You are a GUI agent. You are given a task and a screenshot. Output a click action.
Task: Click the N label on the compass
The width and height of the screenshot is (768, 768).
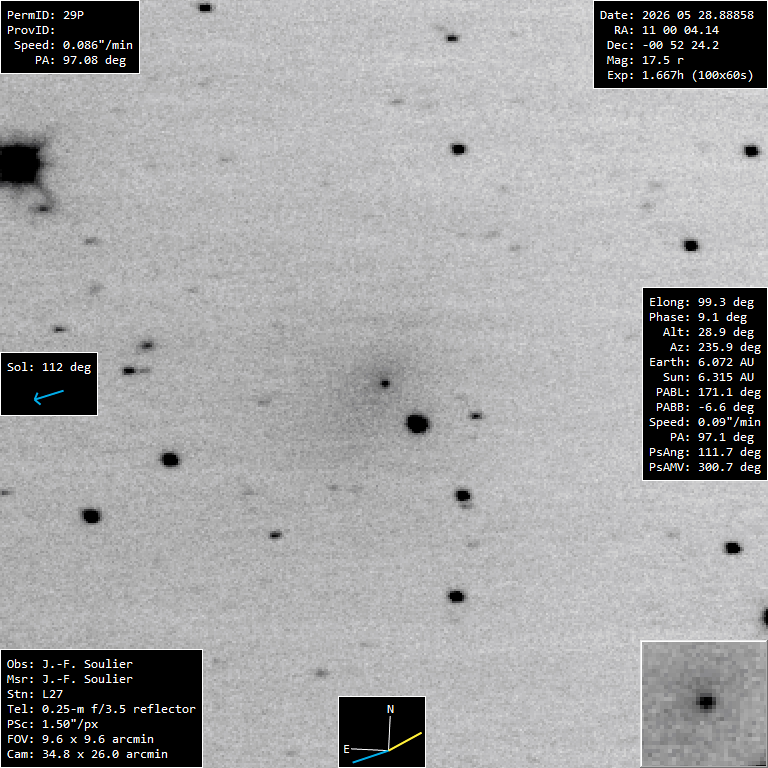(390, 709)
